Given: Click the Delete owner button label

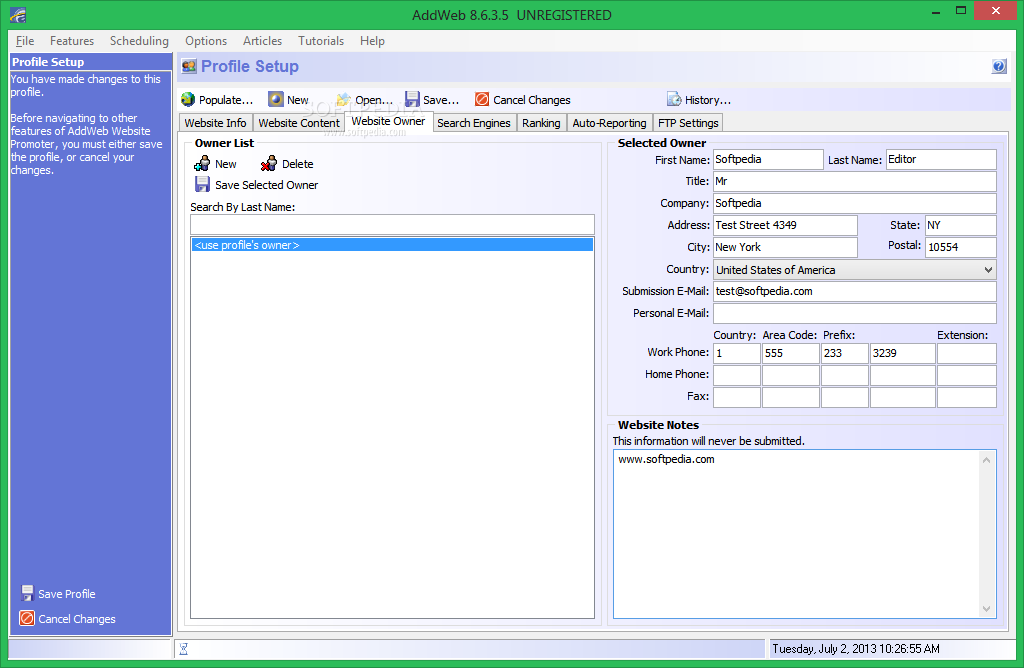Looking at the screenshot, I should (297, 164).
